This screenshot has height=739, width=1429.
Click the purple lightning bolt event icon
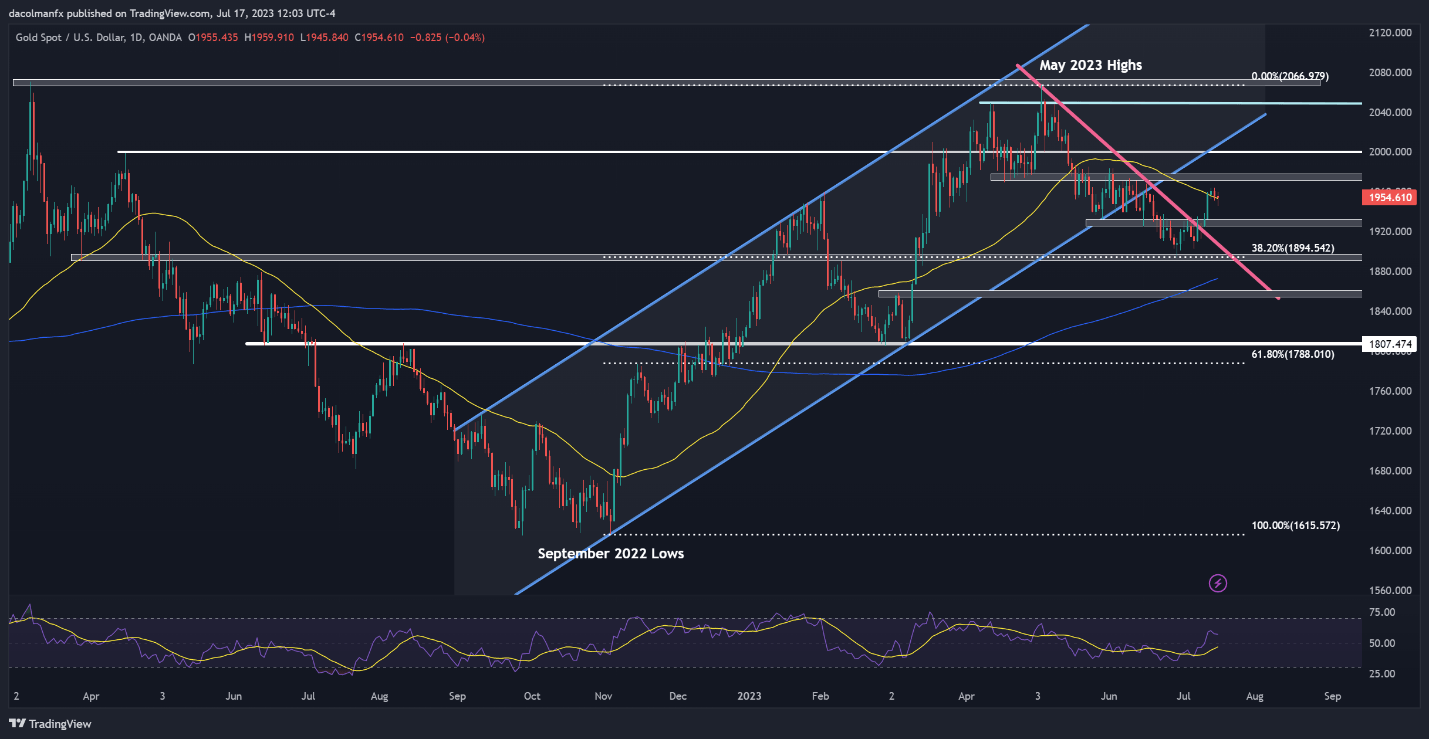(1218, 582)
